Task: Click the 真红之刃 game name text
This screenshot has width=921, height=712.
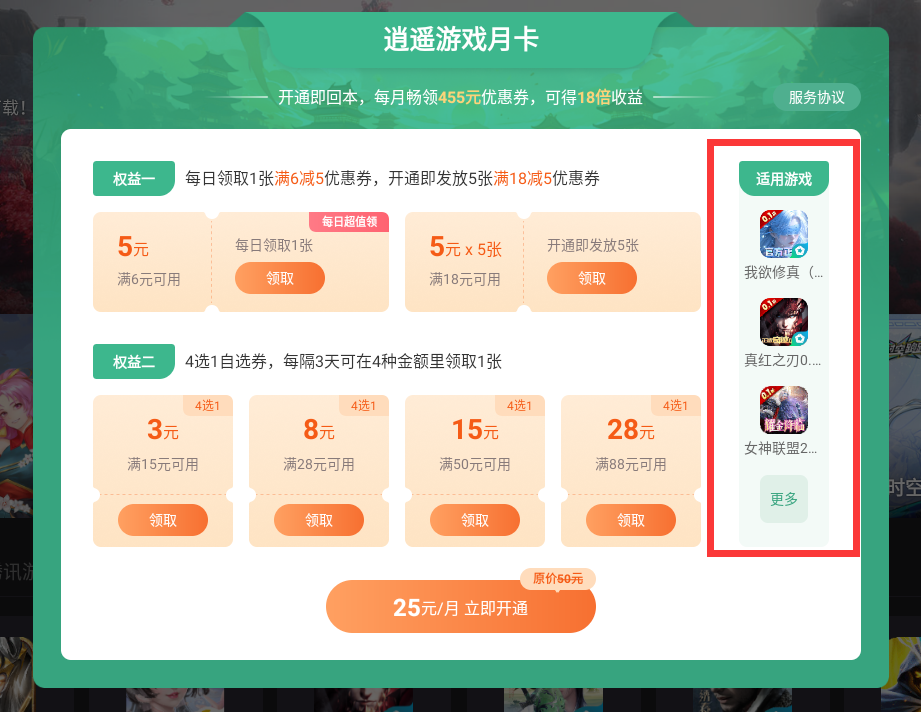Action: (x=782, y=360)
